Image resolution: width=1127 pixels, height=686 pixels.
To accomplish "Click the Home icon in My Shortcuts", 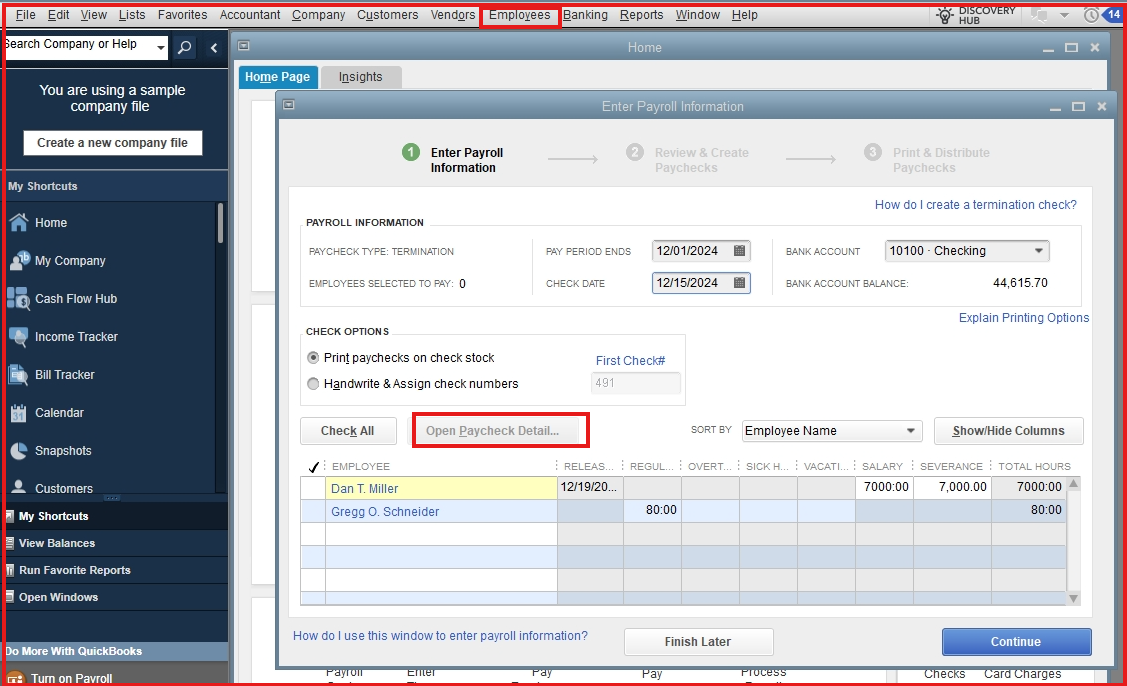I will tap(19, 223).
